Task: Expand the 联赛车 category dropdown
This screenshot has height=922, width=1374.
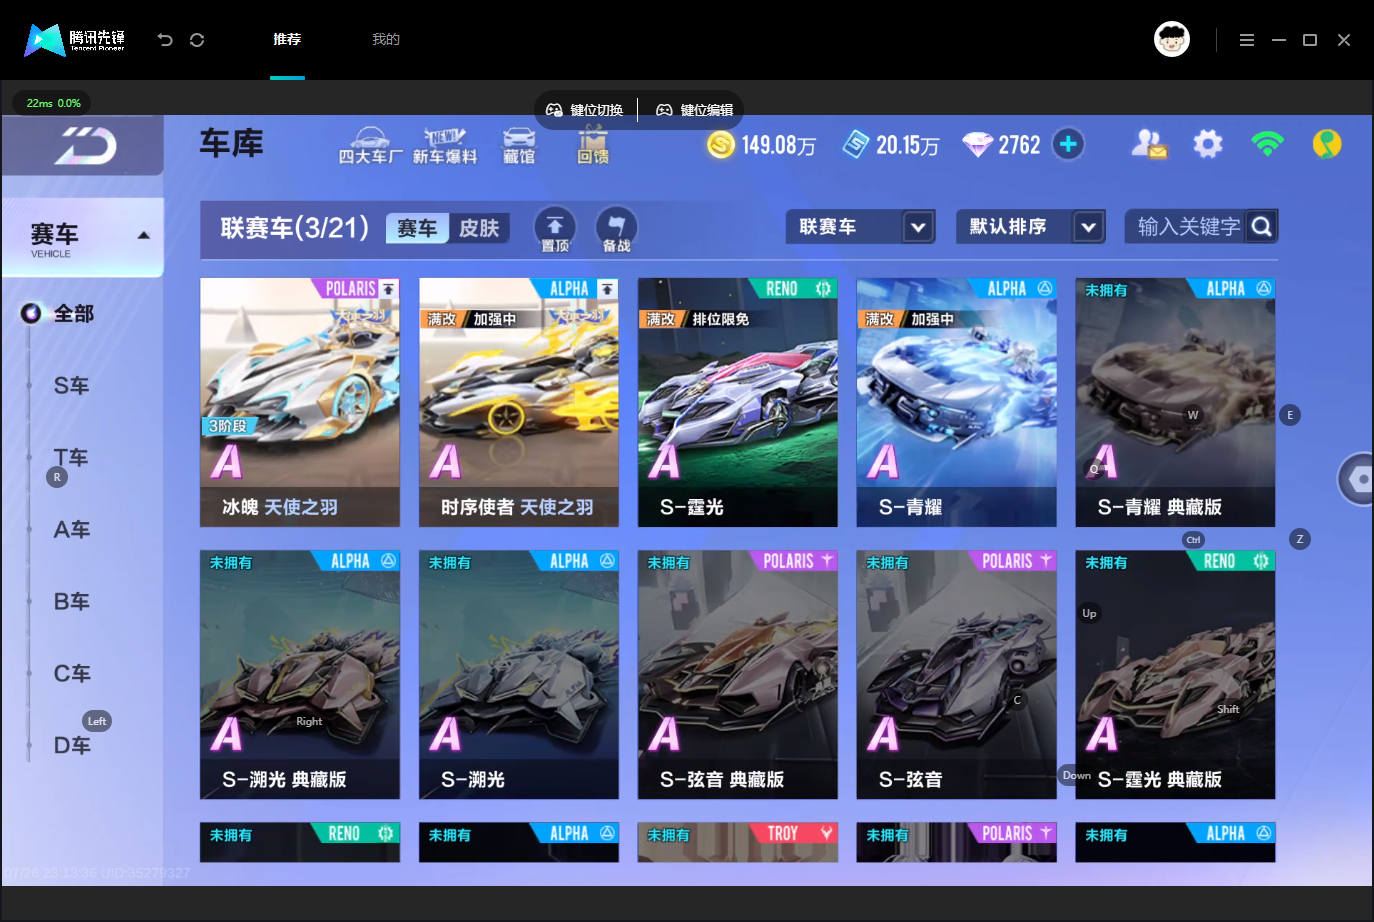Action: pos(860,227)
